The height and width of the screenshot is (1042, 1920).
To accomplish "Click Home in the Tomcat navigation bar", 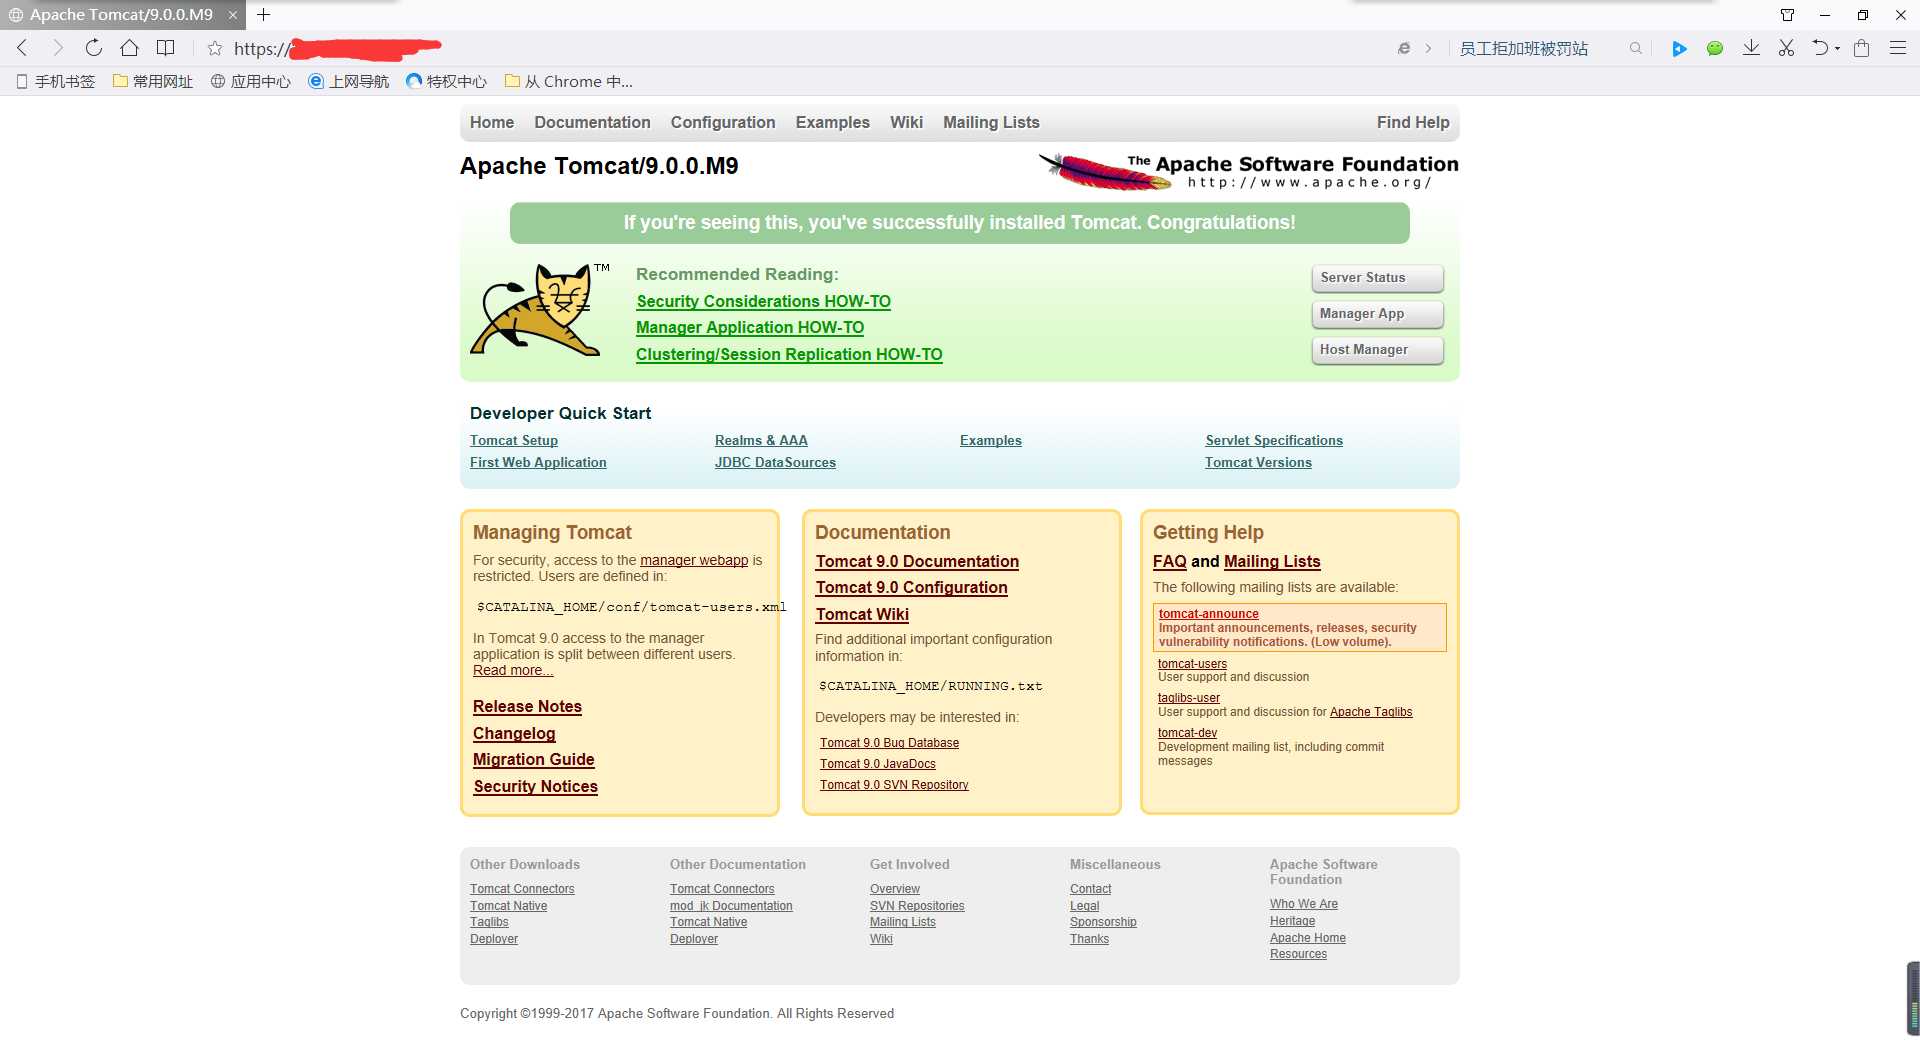I will tap(492, 122).
